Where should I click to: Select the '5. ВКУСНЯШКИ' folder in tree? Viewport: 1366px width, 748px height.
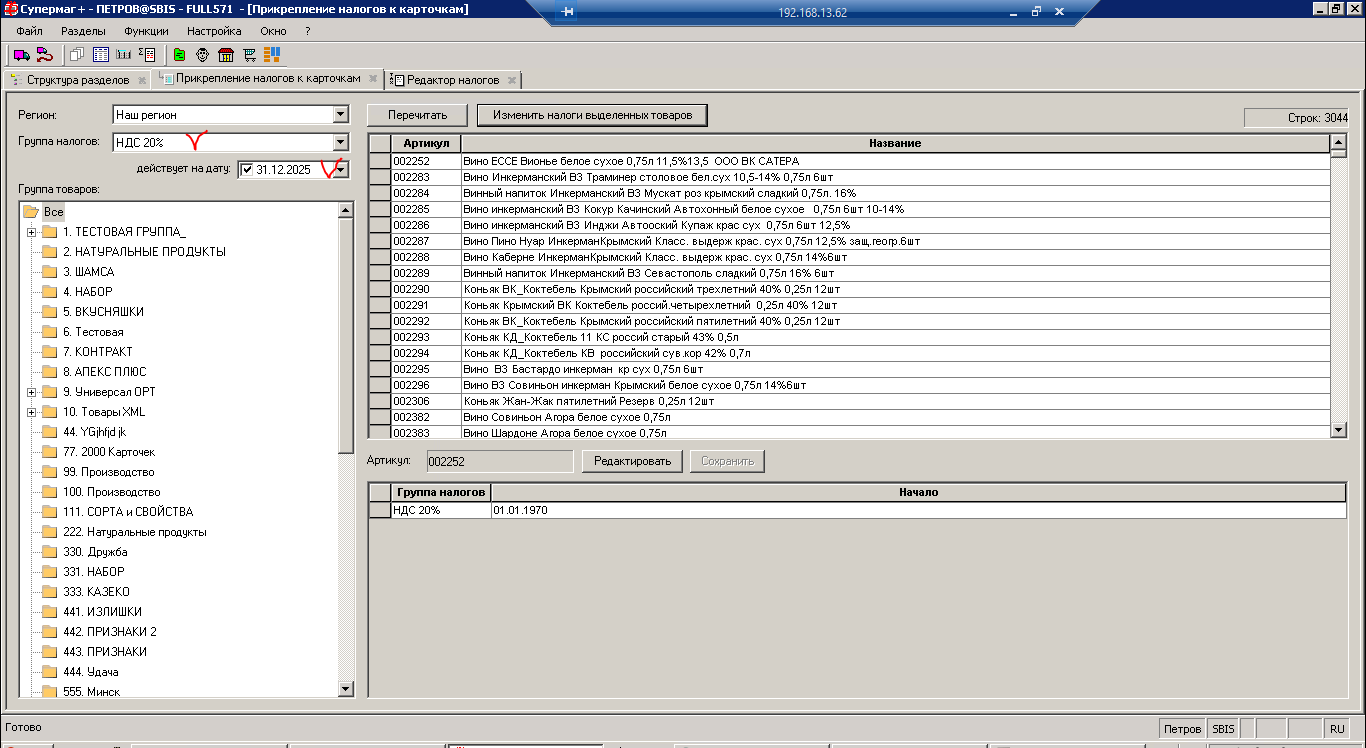[x=103, y=312]
